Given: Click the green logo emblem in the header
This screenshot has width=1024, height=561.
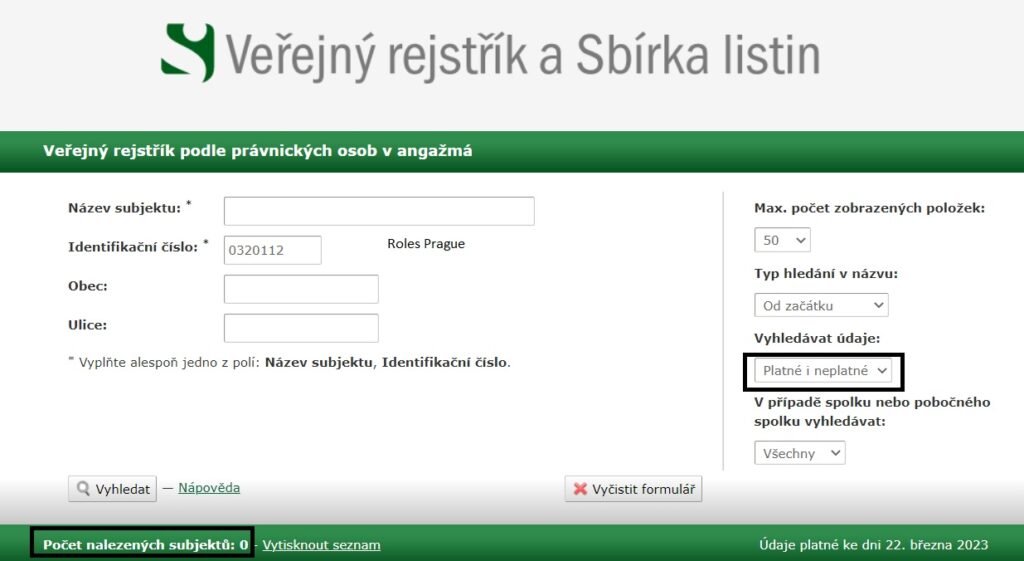Looking at the screenshot, I should coord(188,53).
